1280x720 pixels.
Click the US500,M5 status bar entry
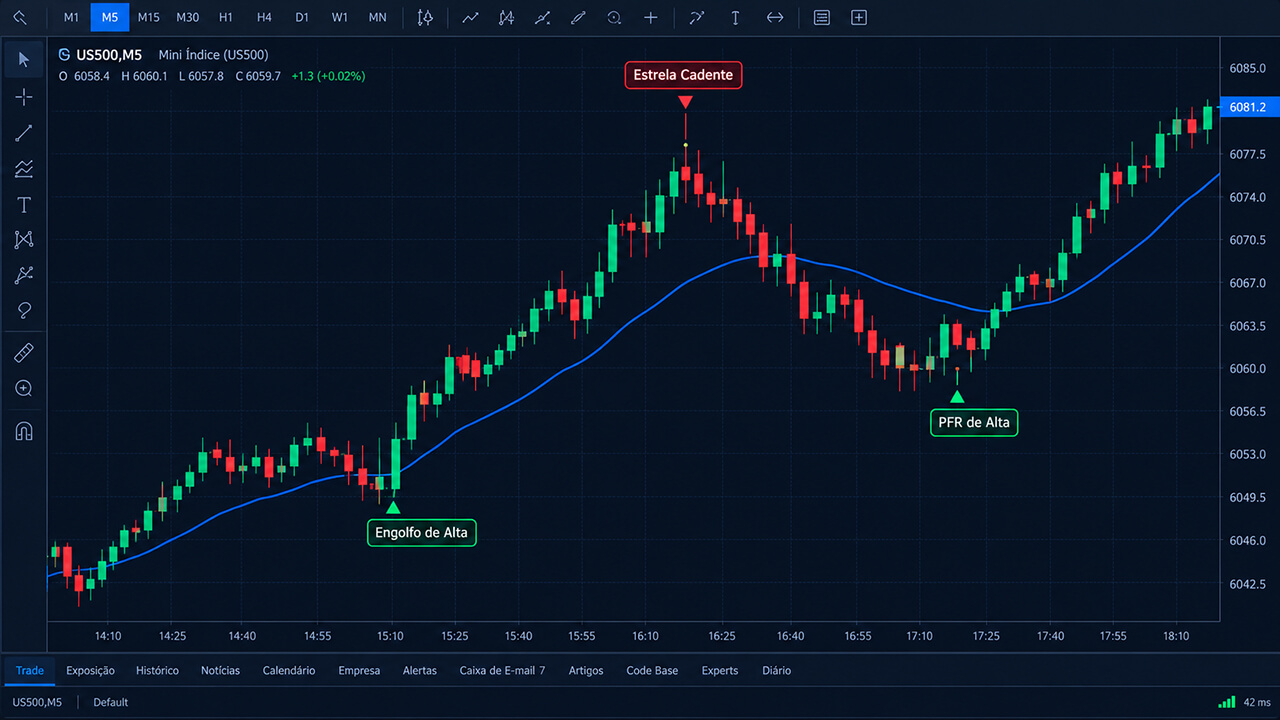(x=37, y=702)
